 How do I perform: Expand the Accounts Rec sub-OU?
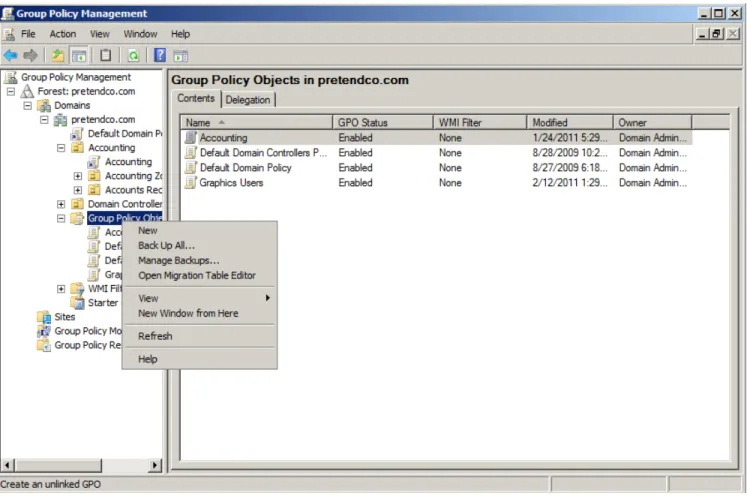click(78, 190)
